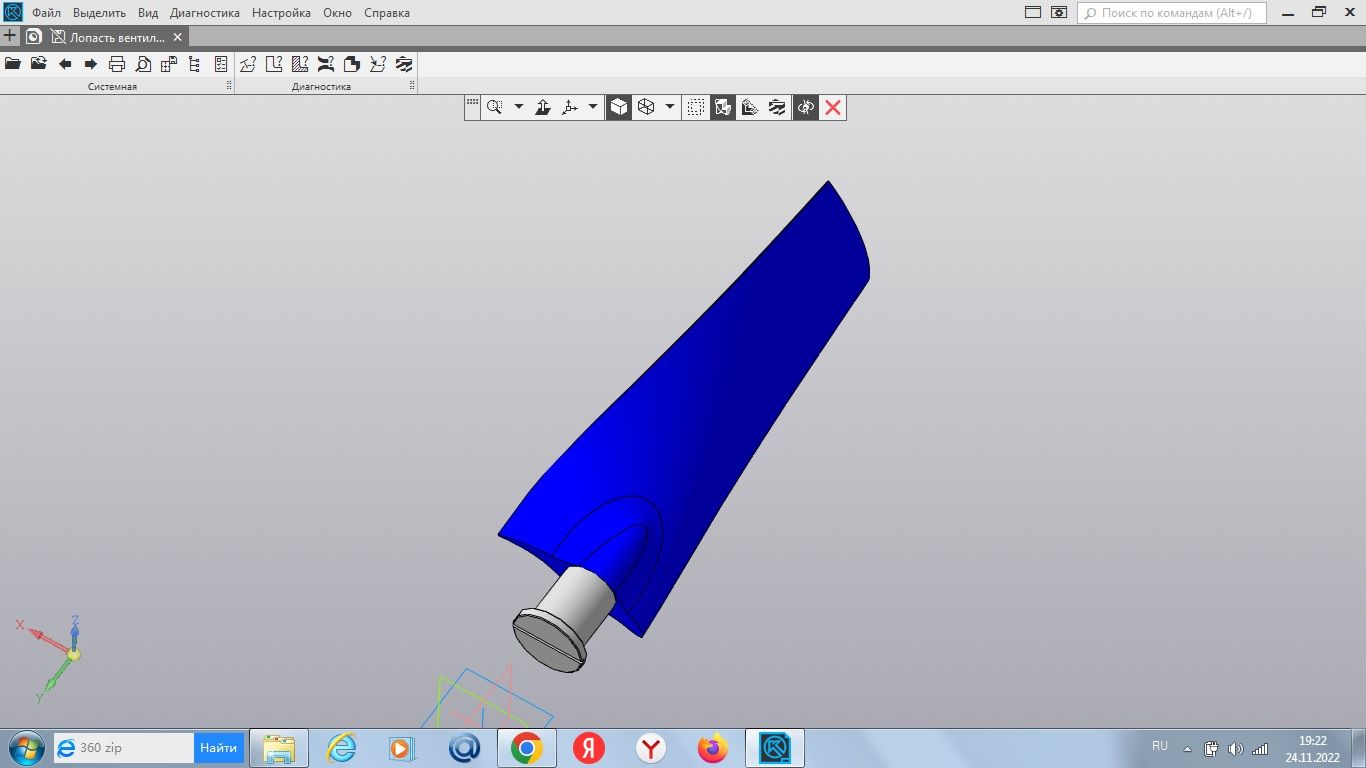Viewport: 1366px width, 768px height.
Task: Open the Диагностика menu
Action: (204, 13)
